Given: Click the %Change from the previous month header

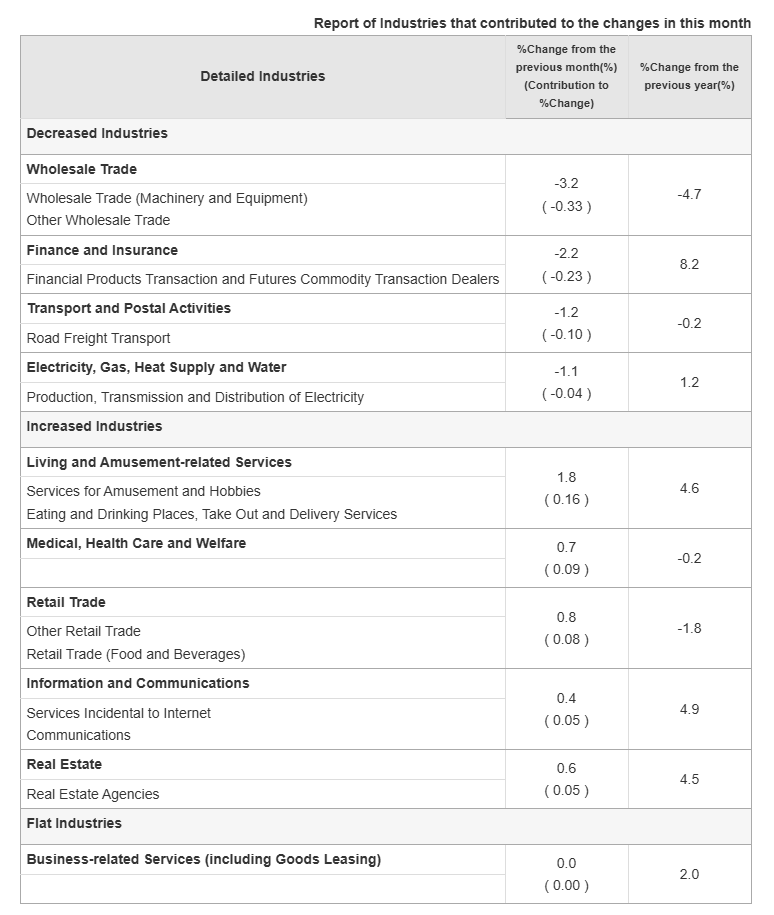Looking at the screenshot, I should (566, 76).
